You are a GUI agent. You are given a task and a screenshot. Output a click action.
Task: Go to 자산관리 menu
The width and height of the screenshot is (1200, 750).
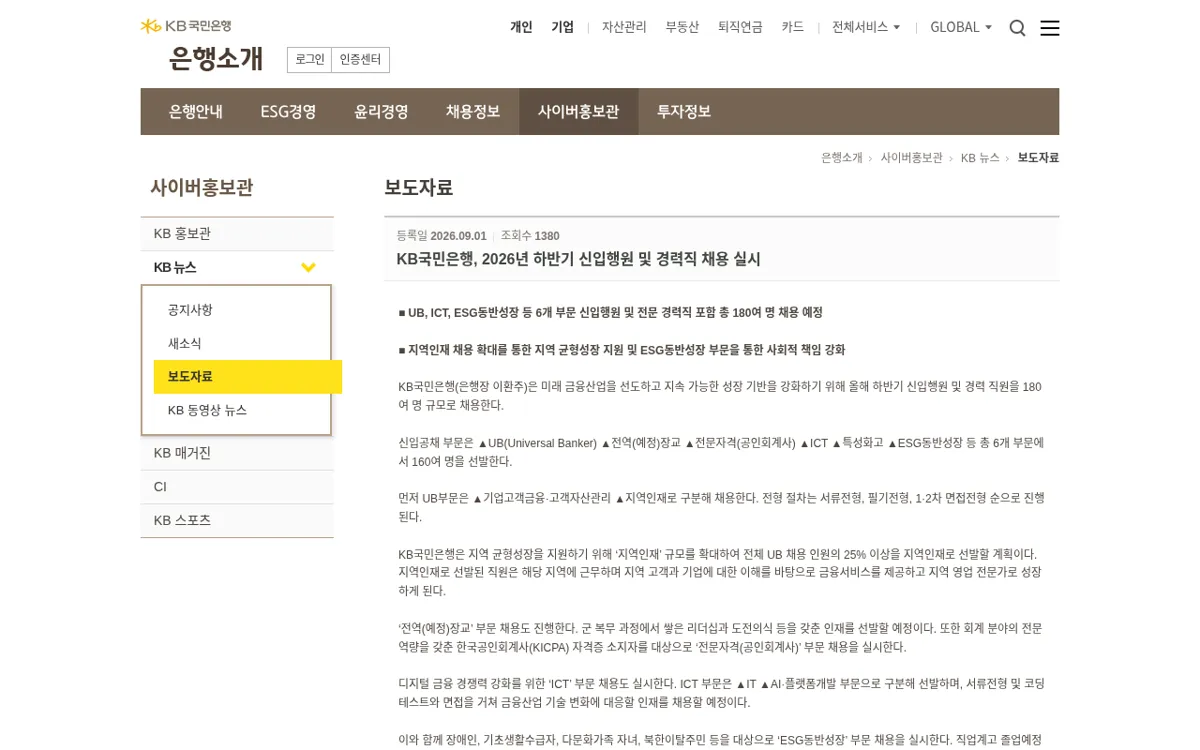click(x=624, y=27)
